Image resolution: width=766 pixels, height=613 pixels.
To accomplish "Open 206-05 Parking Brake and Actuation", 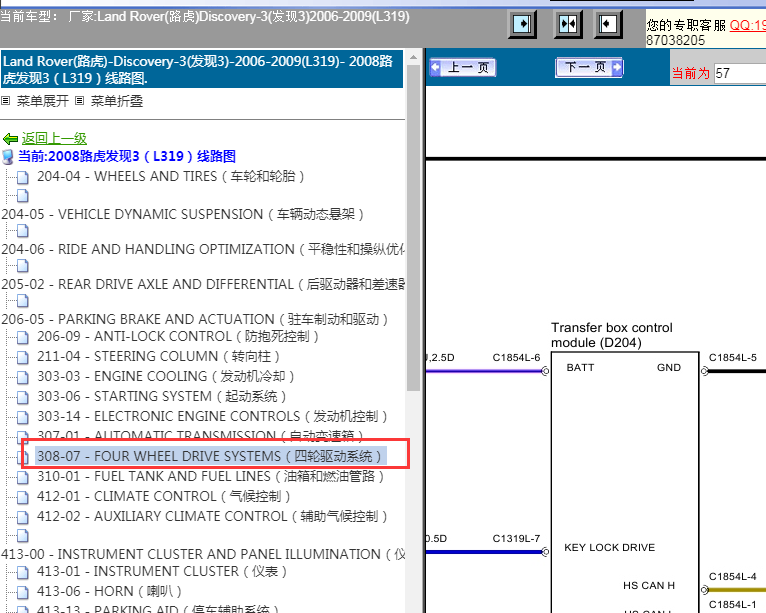I will click(x=194, y=319).
